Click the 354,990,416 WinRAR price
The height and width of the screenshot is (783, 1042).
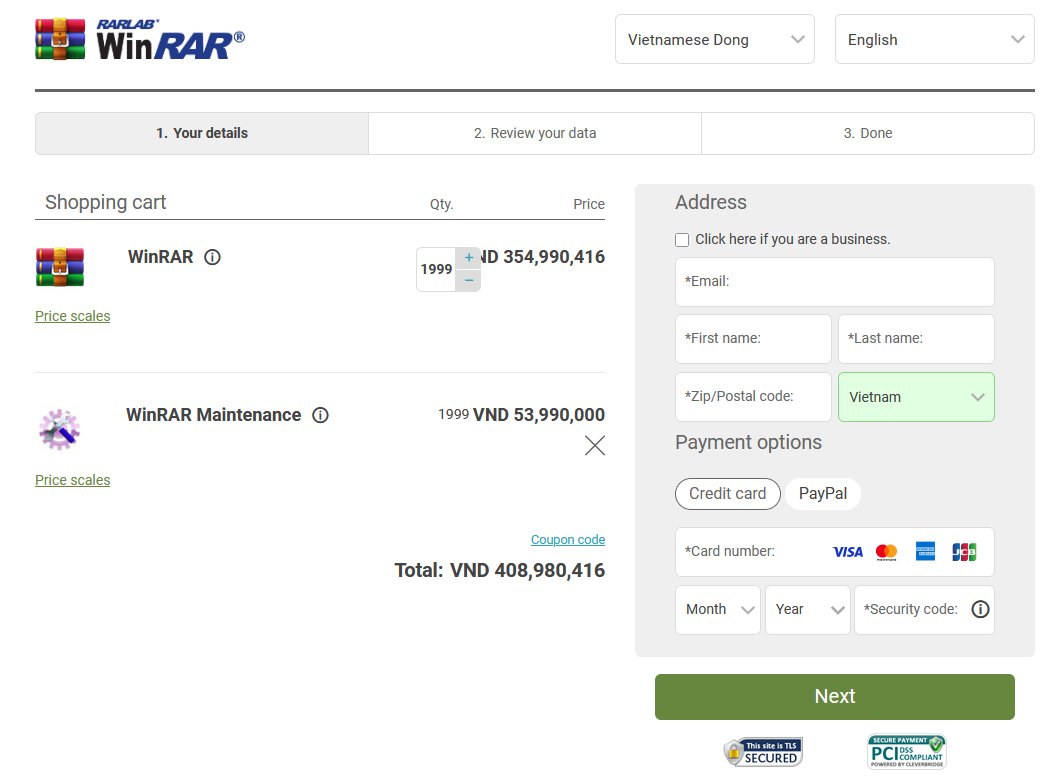point(554,257)
